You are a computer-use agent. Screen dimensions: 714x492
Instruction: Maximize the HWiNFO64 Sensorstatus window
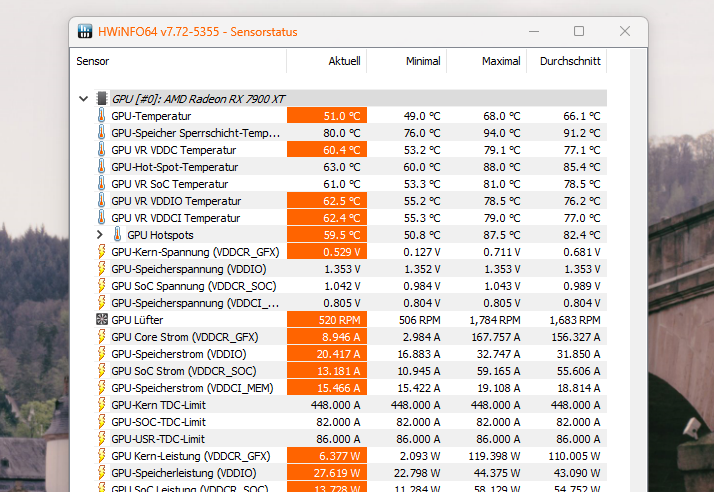point(579,31)
